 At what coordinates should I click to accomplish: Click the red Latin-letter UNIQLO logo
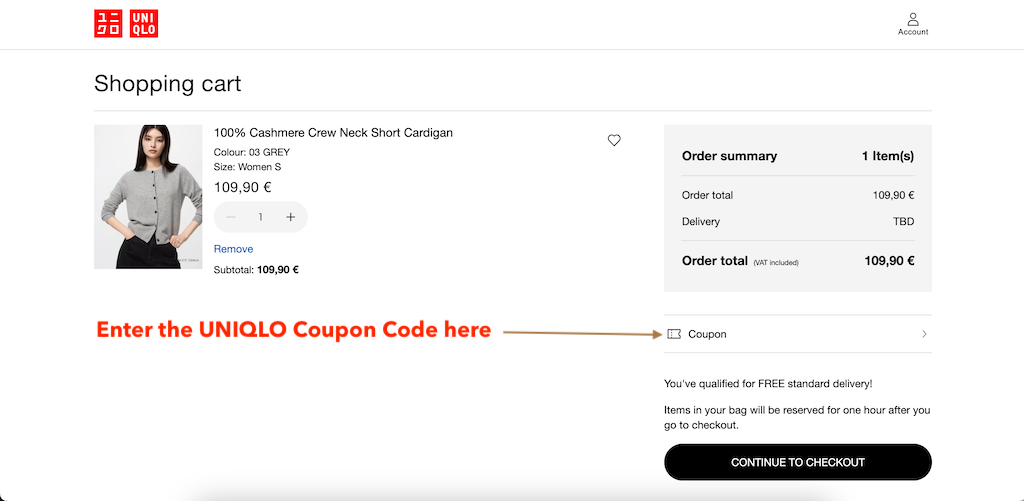click(x=144, y=24)
